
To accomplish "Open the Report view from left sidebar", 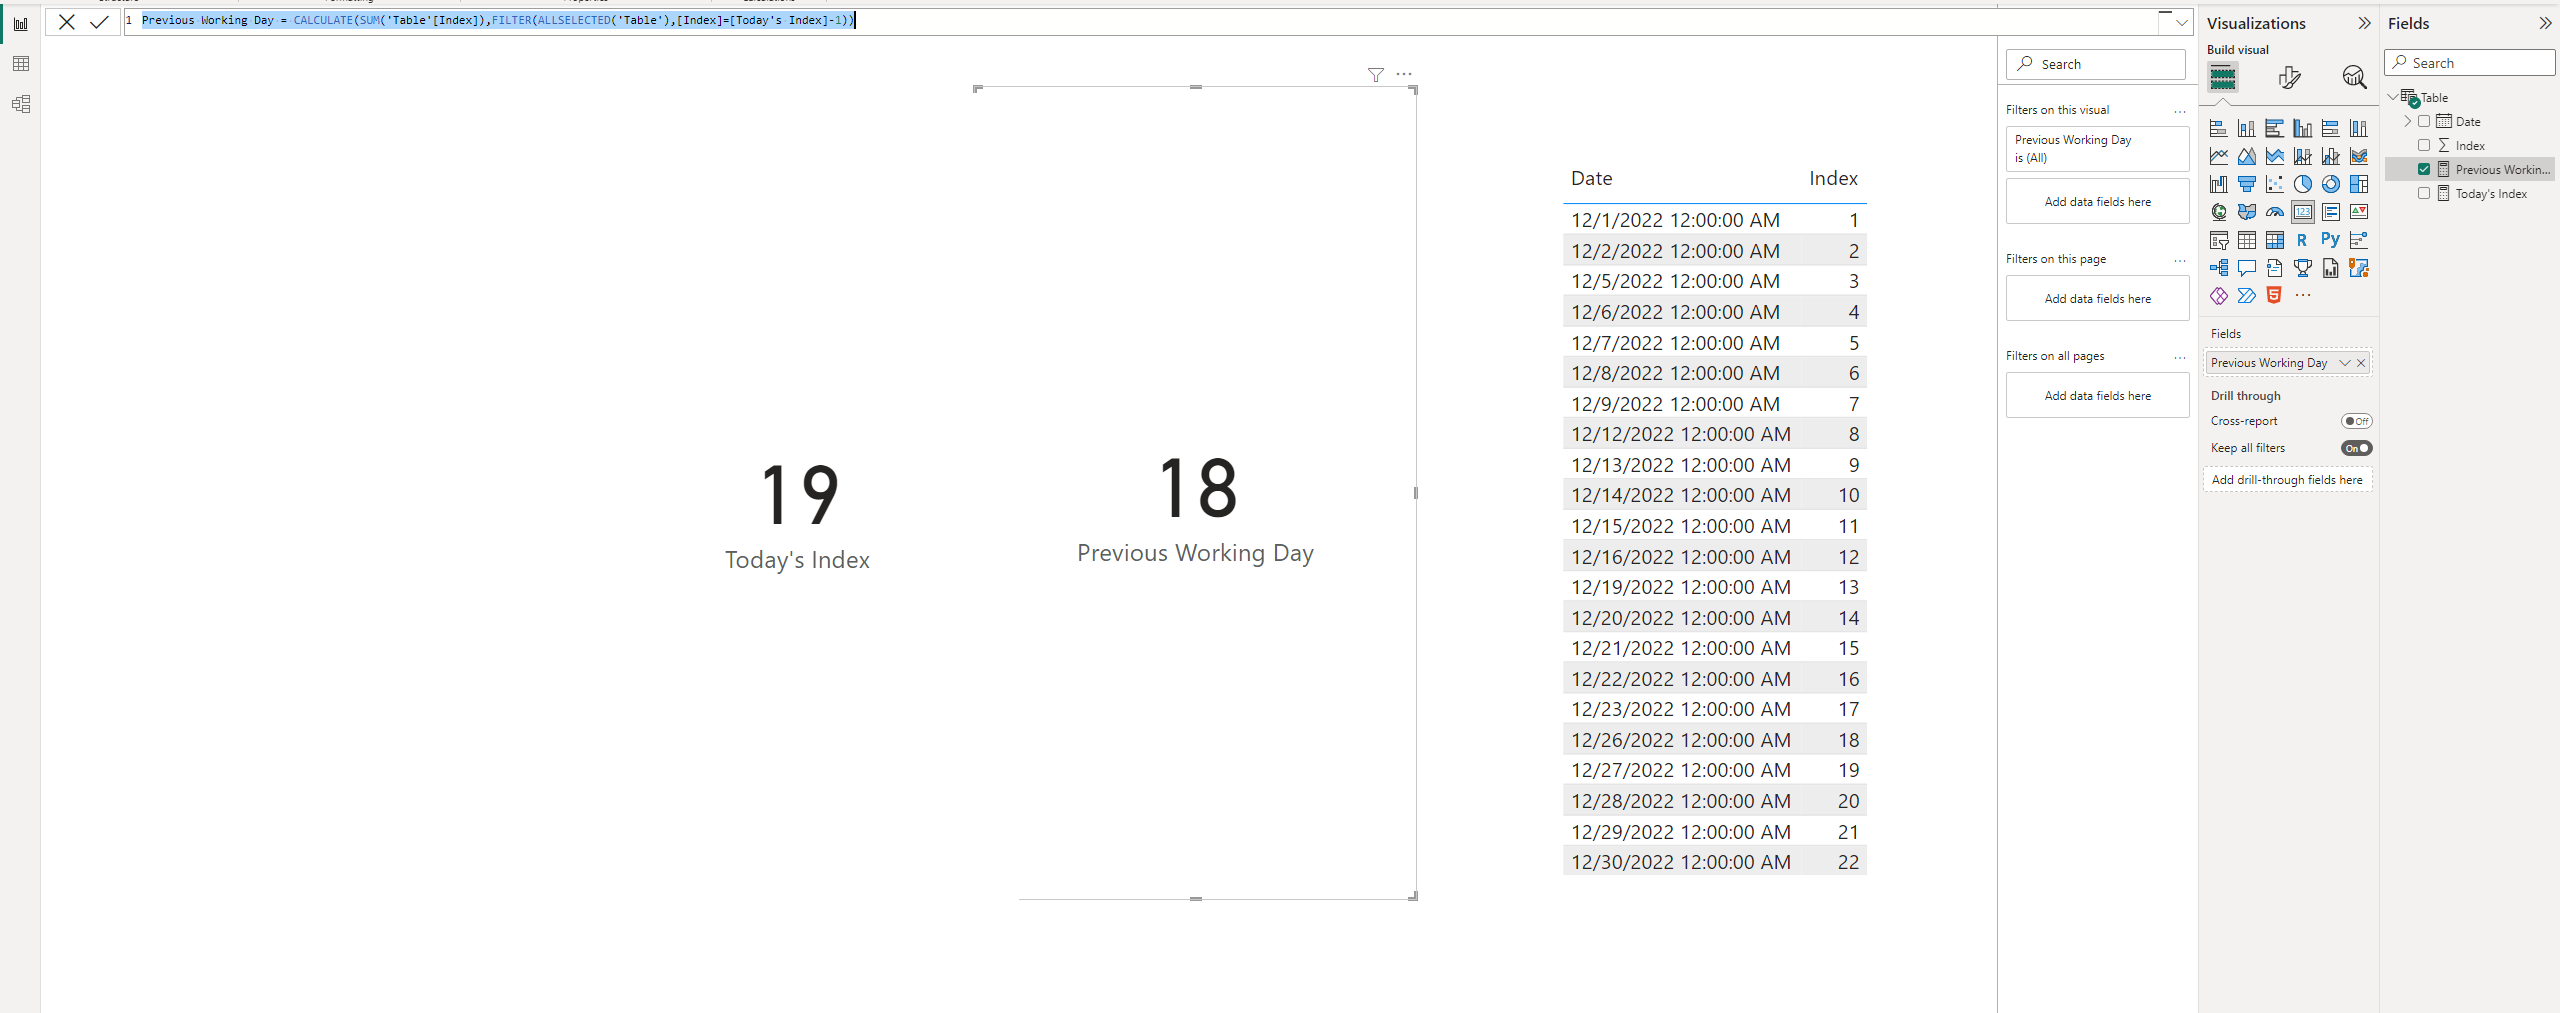I will (x=20, y=24).
